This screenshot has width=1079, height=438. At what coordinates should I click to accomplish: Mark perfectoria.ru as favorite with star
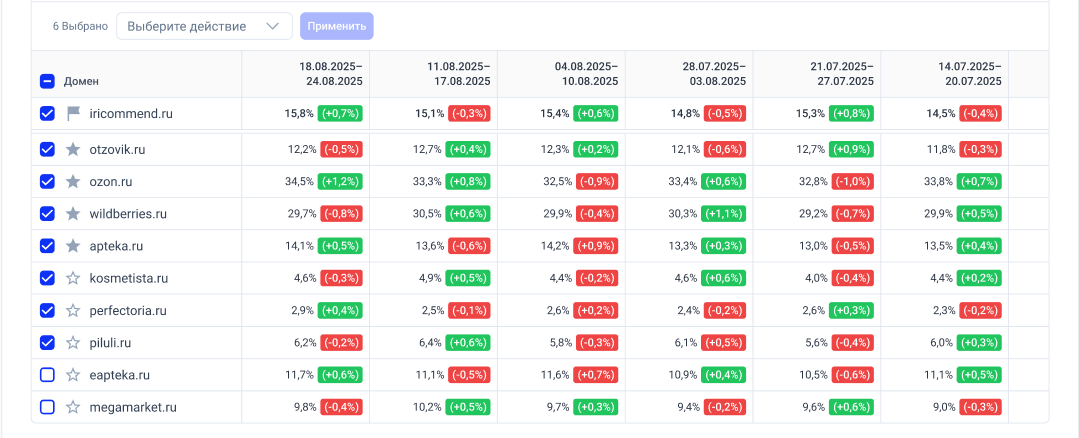click(73, 311)
